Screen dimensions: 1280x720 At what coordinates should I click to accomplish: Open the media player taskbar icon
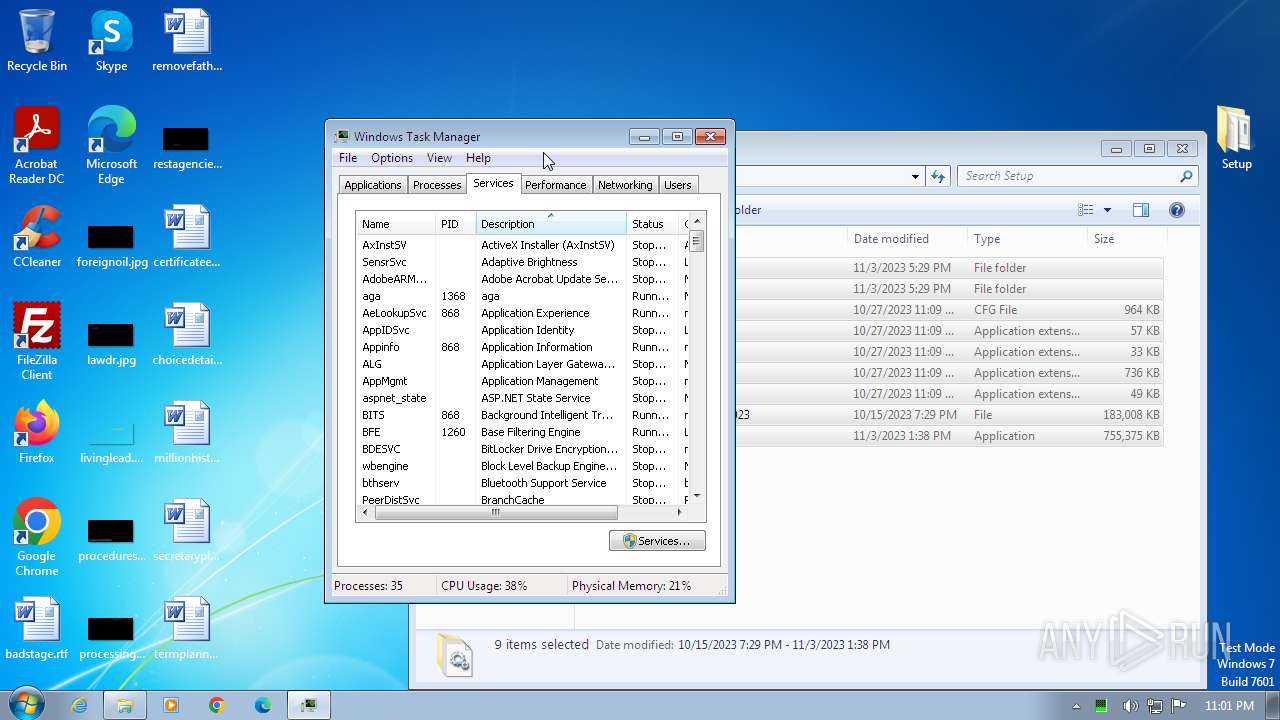[171, 705]
